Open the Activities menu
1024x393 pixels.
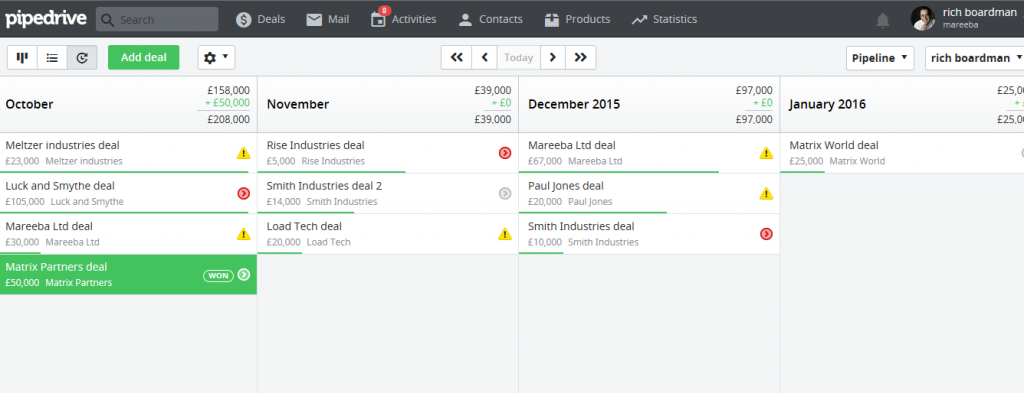coord(403,19)
